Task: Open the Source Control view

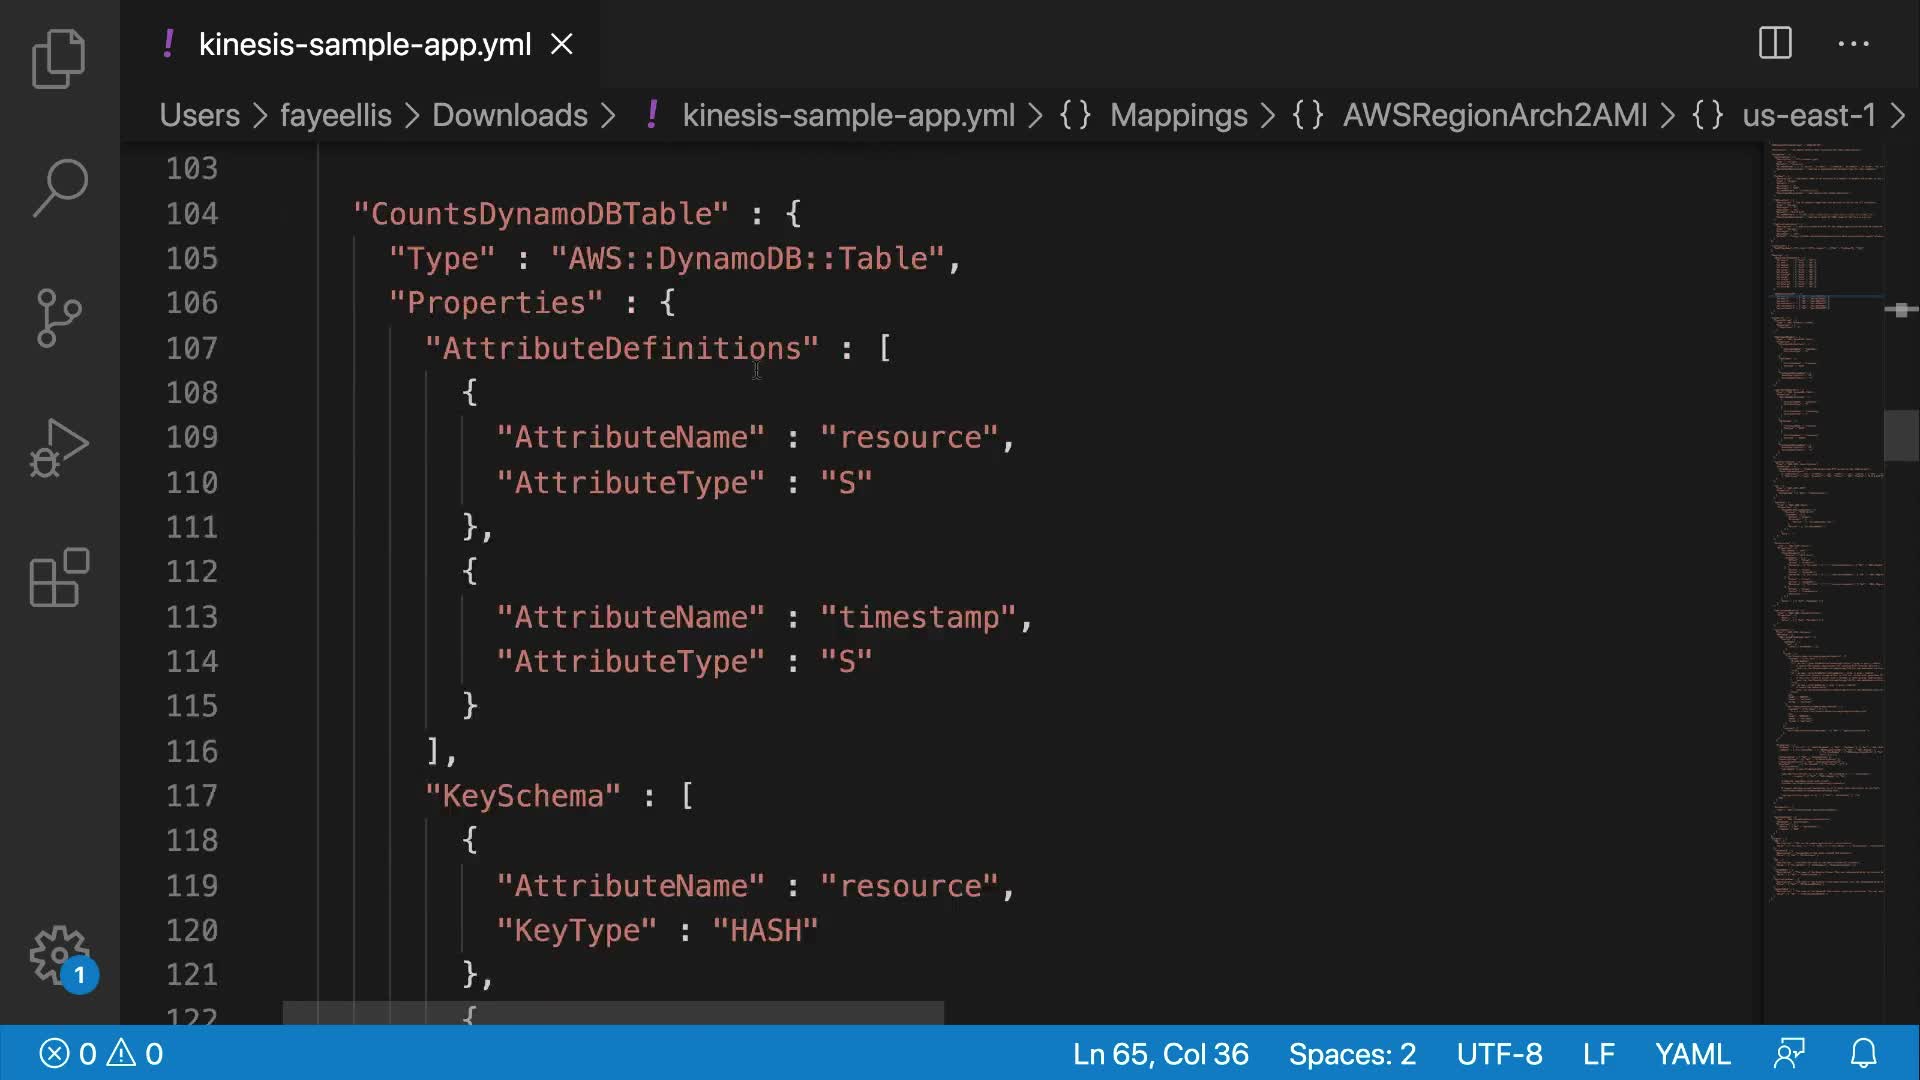Action: click(x=59, y=317)
